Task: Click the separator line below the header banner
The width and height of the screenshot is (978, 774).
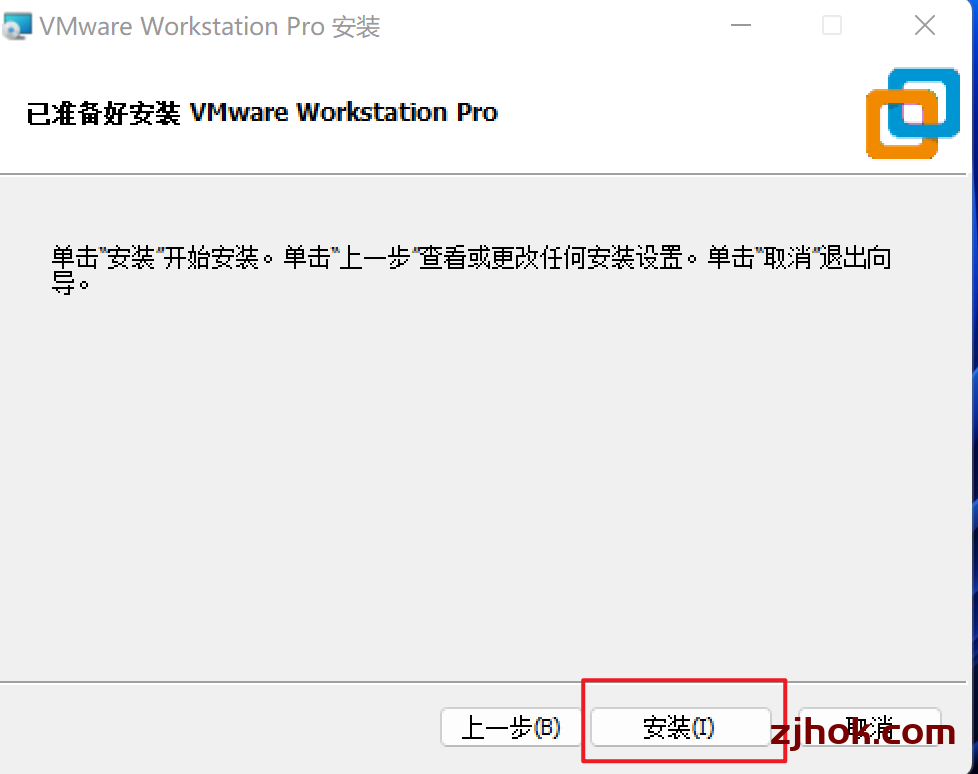Action: pos(483,174)
